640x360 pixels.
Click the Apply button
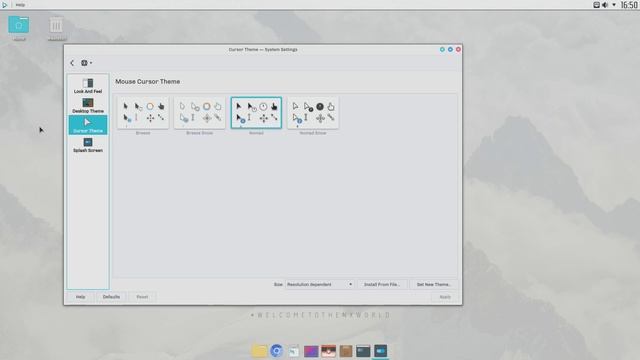point(445,297)
